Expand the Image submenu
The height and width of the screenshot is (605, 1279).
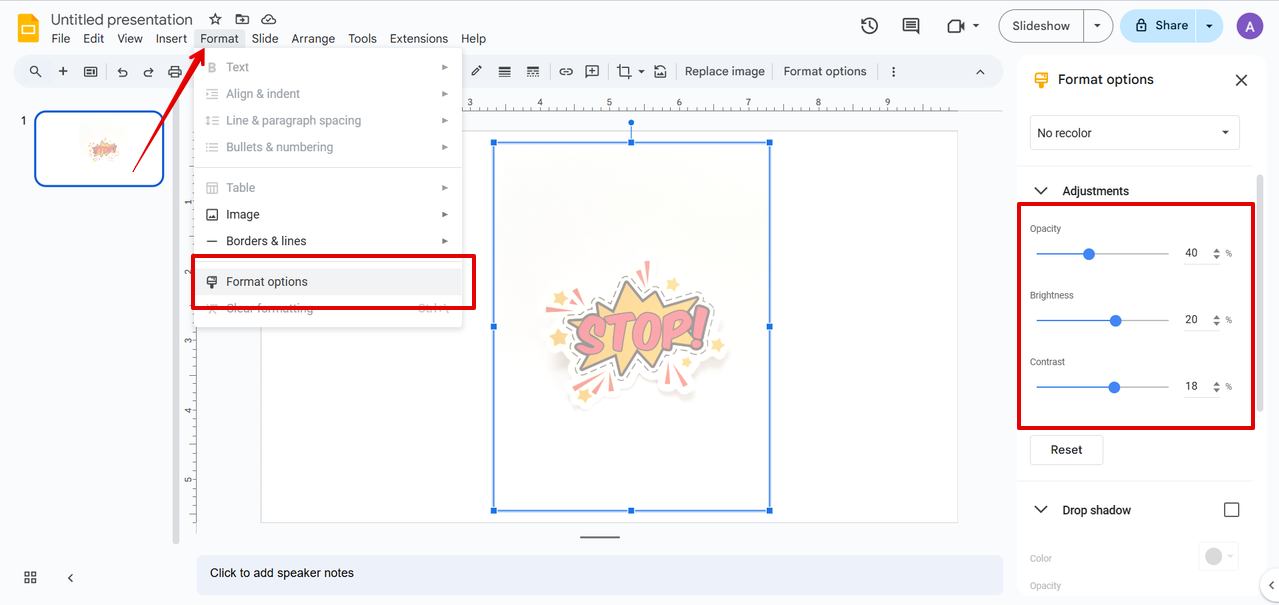click(x=328, y=214)
